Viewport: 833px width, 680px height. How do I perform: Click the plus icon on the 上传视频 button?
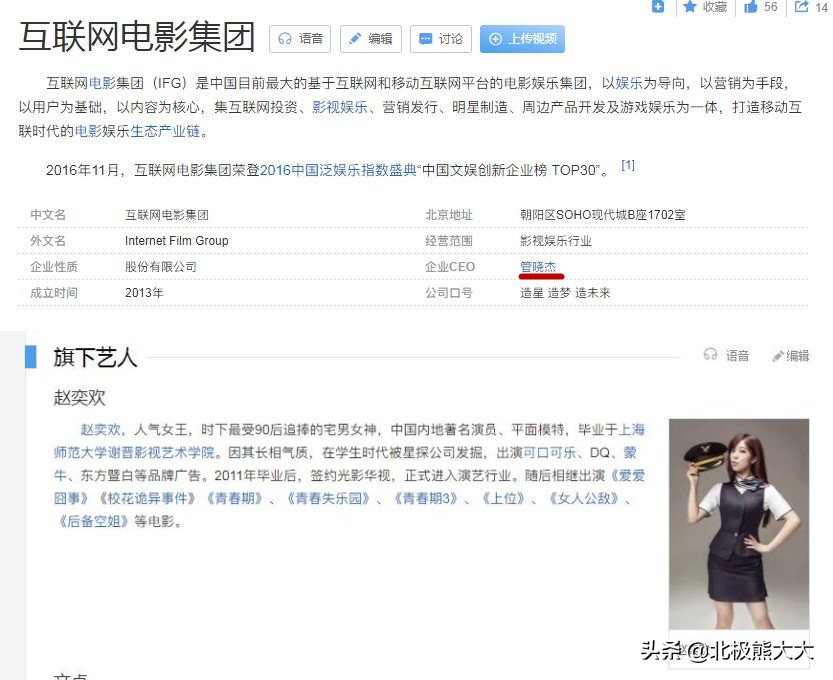point(496,39)
